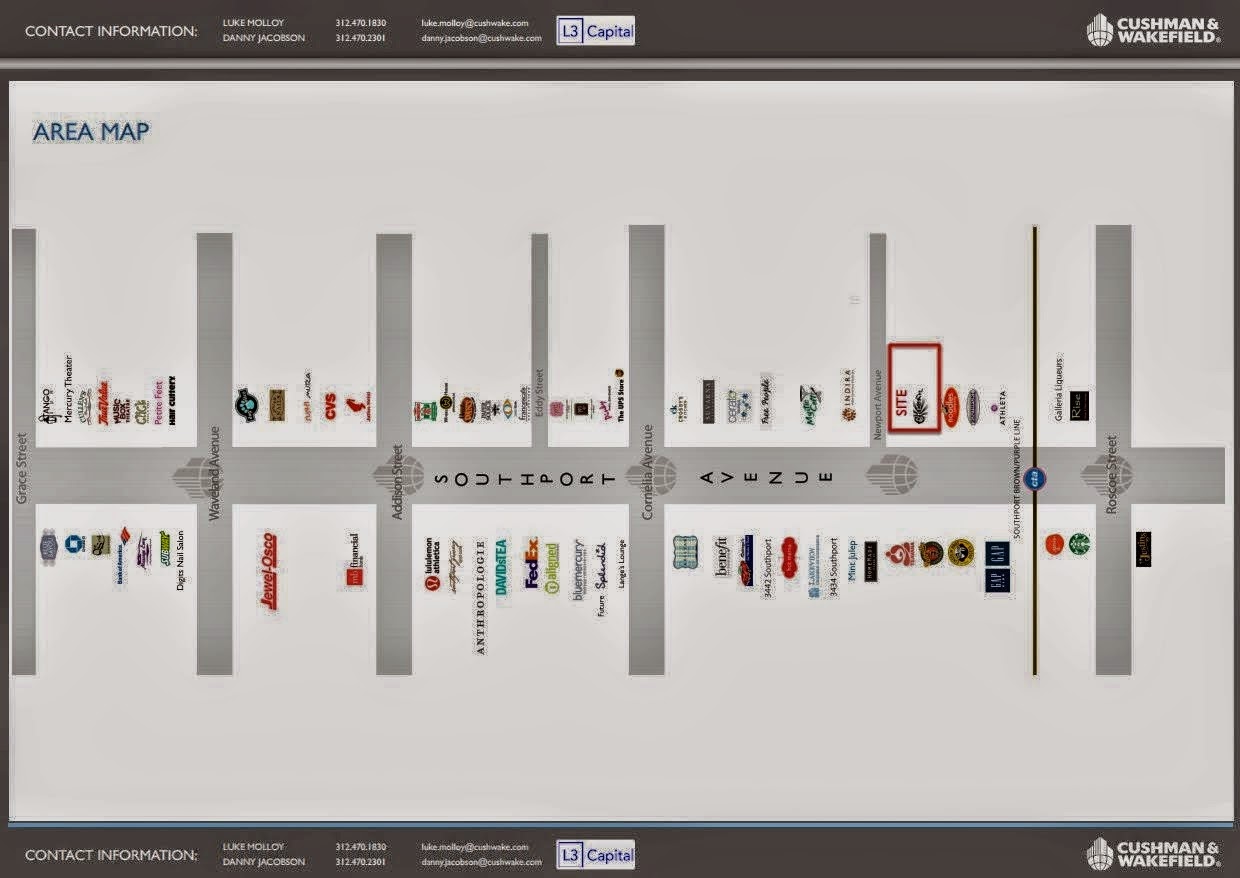Click LUKE MOLLOY name in header

(x=251, y=22)
